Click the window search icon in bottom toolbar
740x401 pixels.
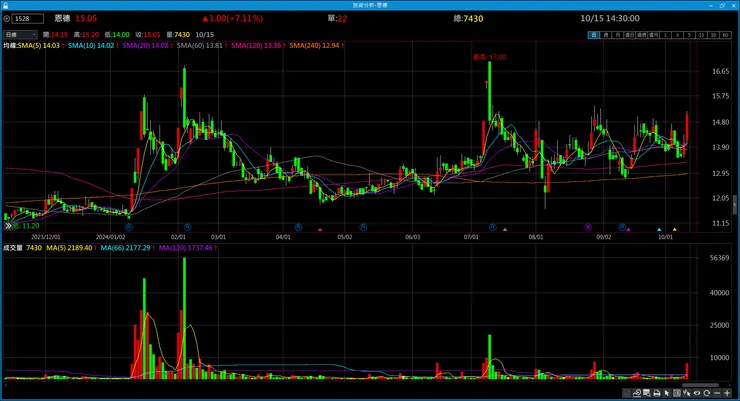647,393
